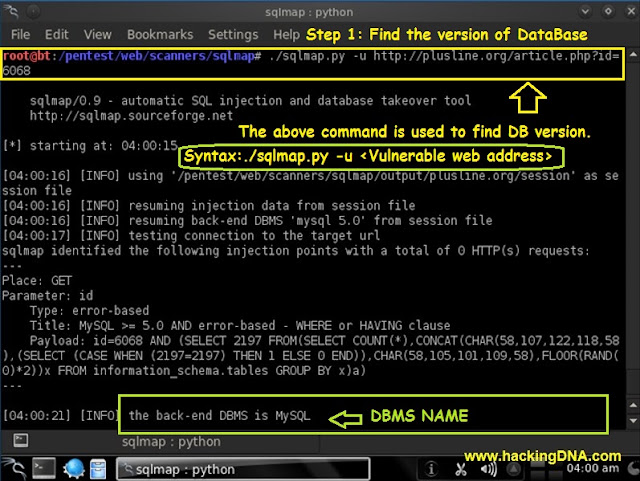Click the volume speaker tray icon
Image resolution: width=640 pixels, height=481 pixels.
(x=488, y=469)
